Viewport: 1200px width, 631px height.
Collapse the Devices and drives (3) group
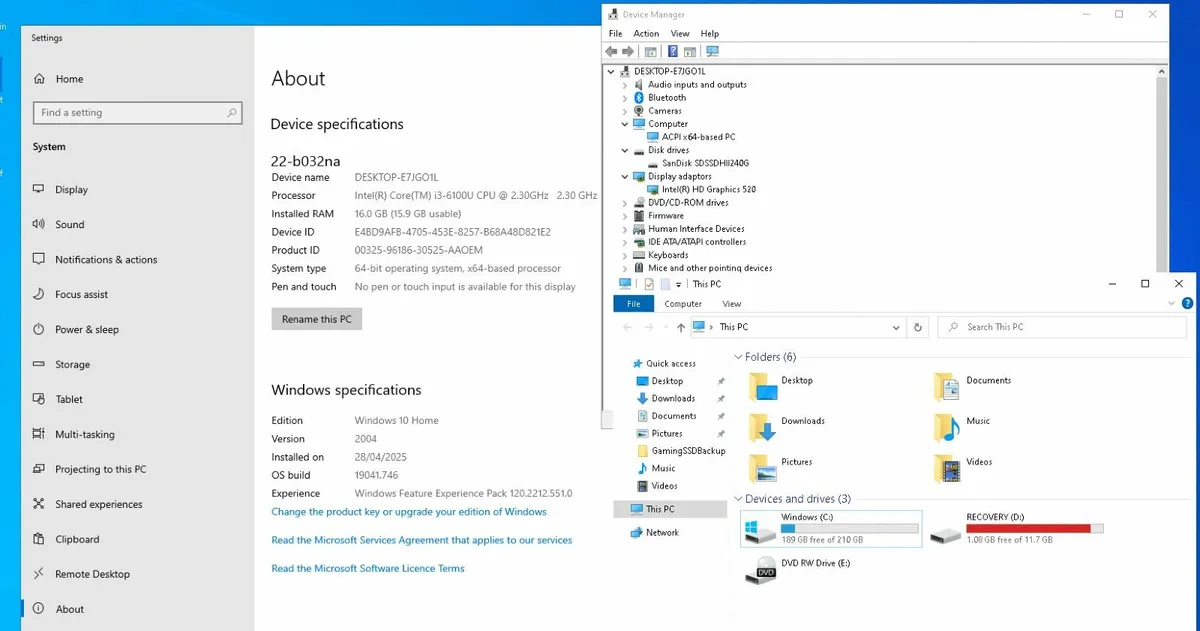[x=738, y=499]
